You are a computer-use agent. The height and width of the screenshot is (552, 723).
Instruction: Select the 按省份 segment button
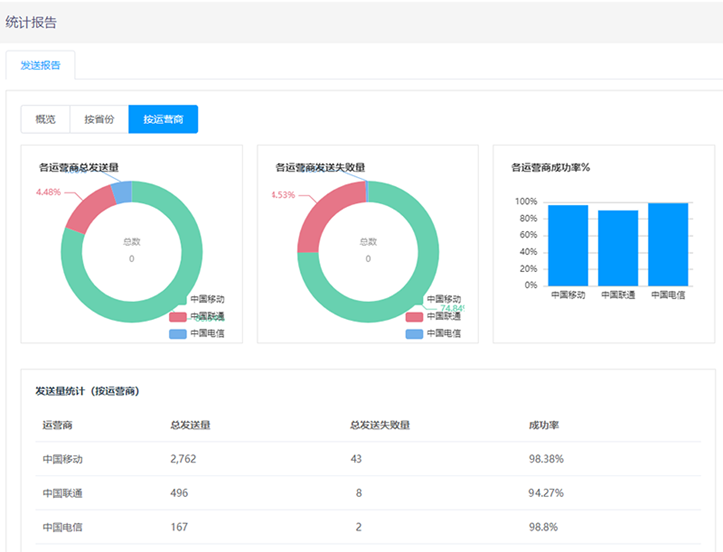[99, 119]
